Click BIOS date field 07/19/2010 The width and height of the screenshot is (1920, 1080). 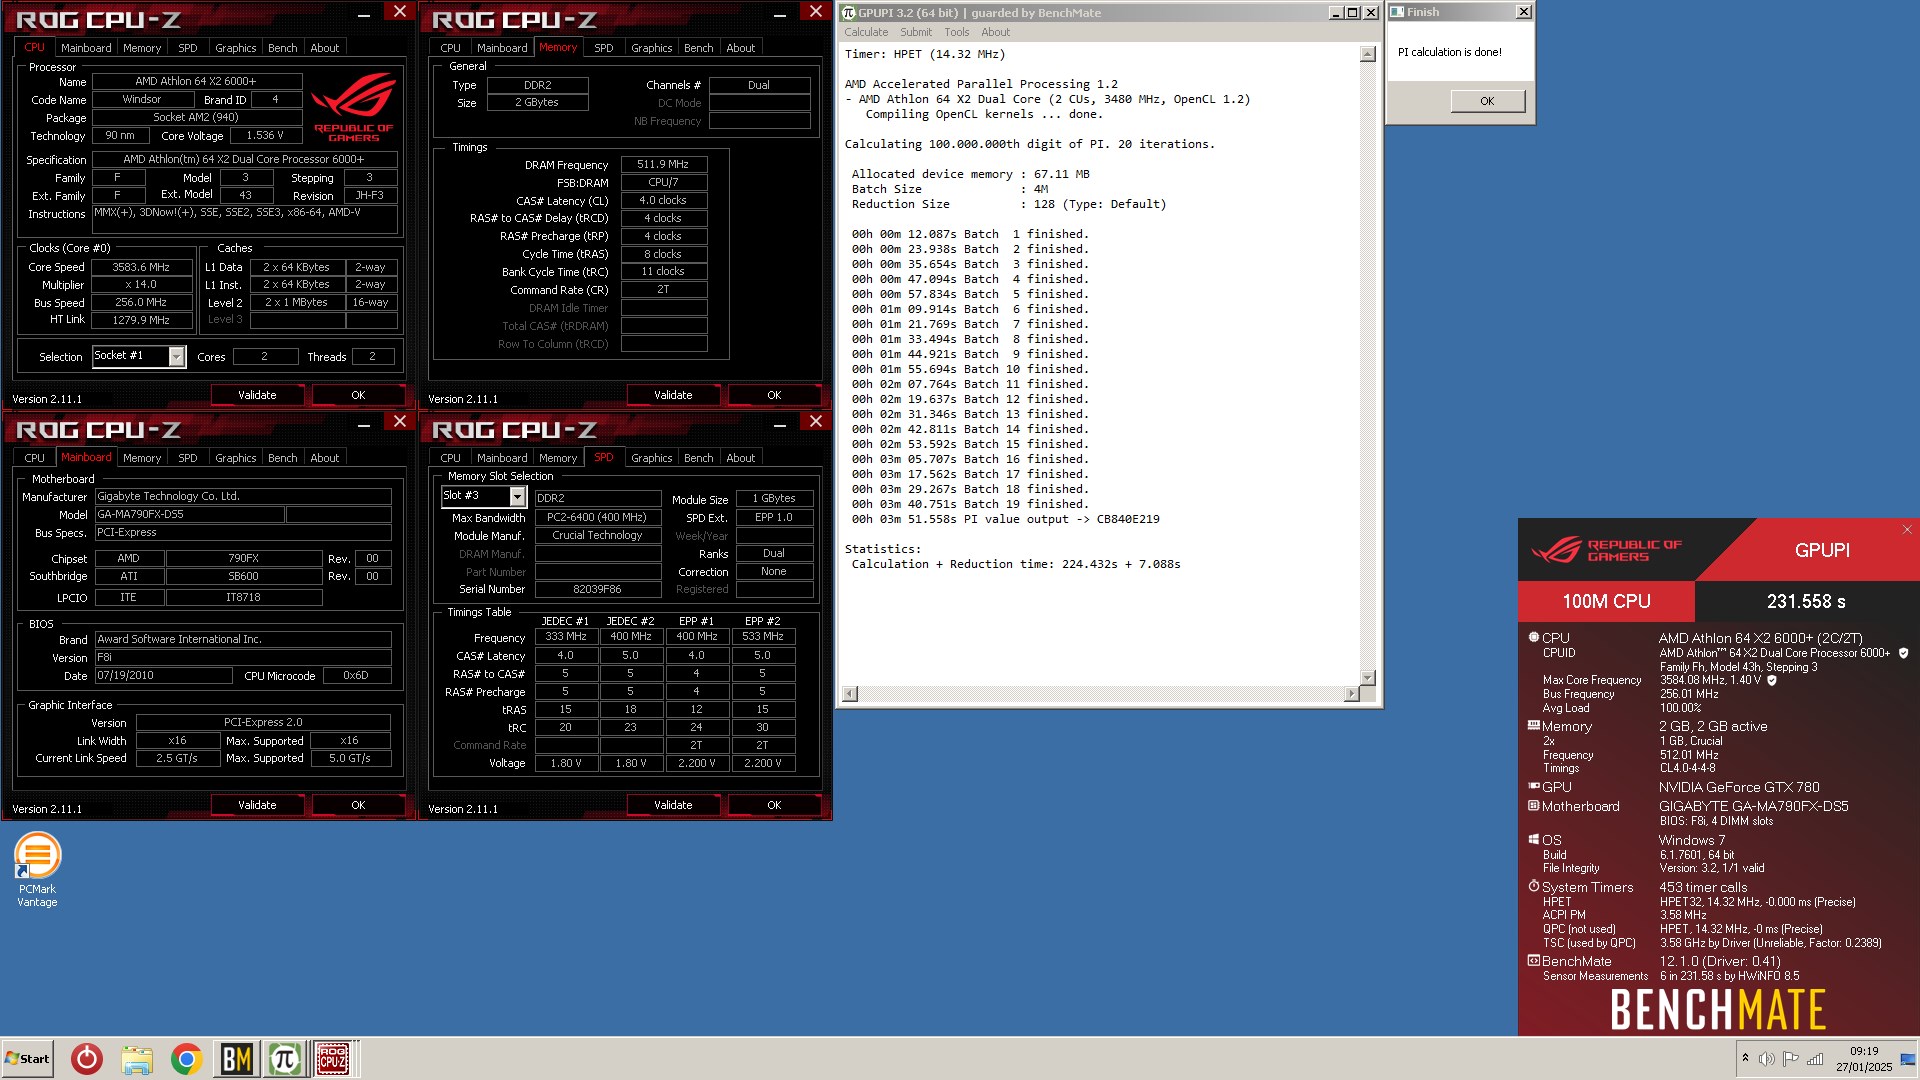point(164,676)
